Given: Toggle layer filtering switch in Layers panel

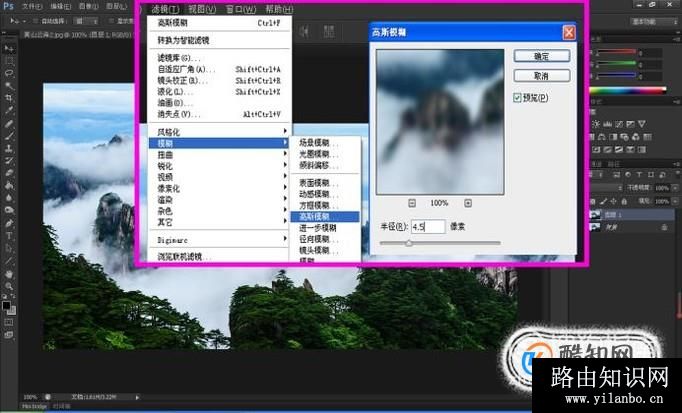Looking at the screenshot, I should [x=676, y=175].
